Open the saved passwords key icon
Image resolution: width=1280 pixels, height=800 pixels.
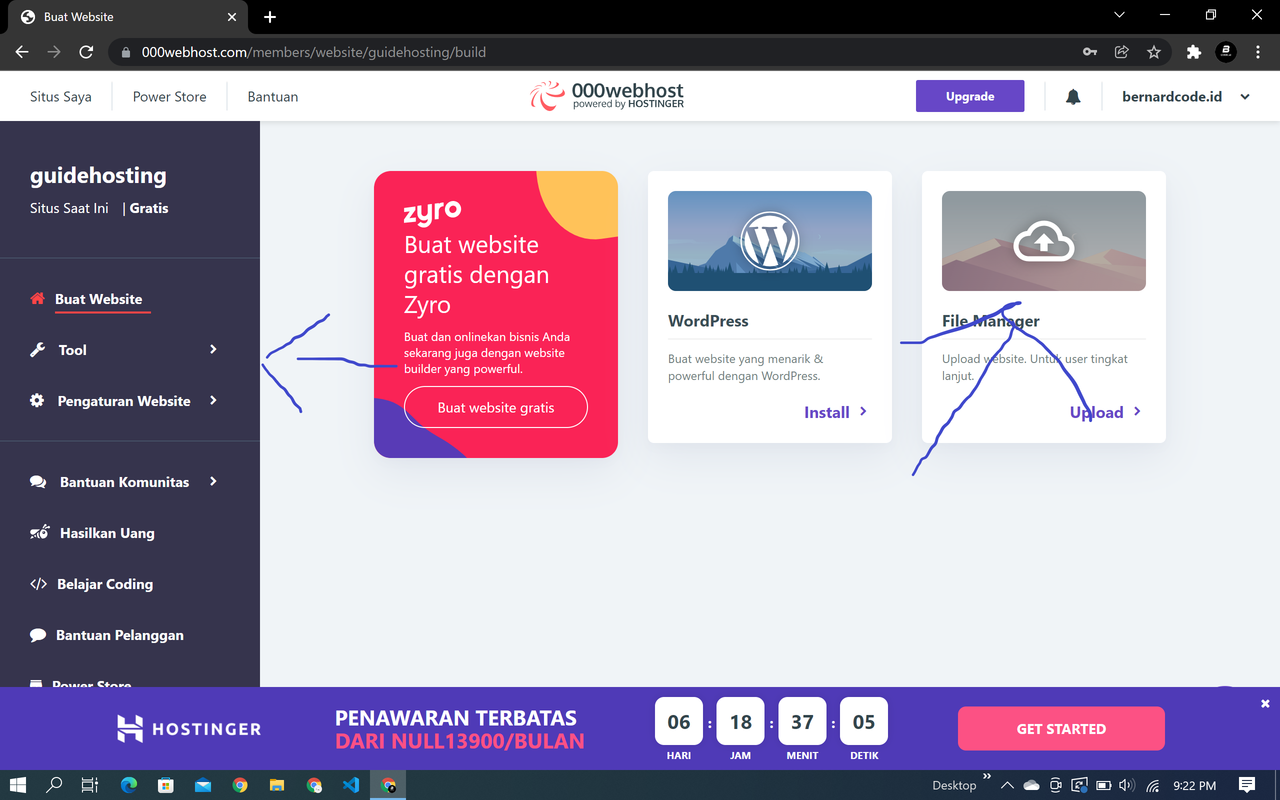pos(1090,52)
